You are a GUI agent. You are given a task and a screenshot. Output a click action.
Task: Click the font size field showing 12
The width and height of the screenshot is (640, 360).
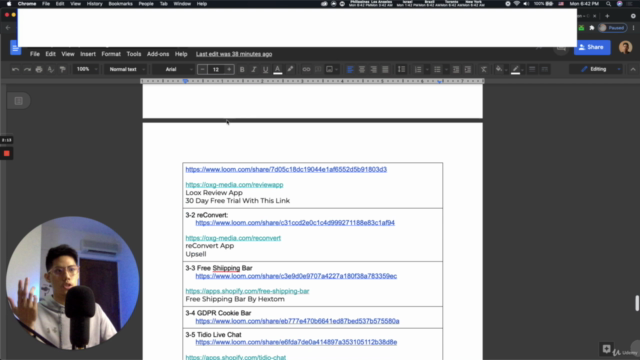(216, 69)
